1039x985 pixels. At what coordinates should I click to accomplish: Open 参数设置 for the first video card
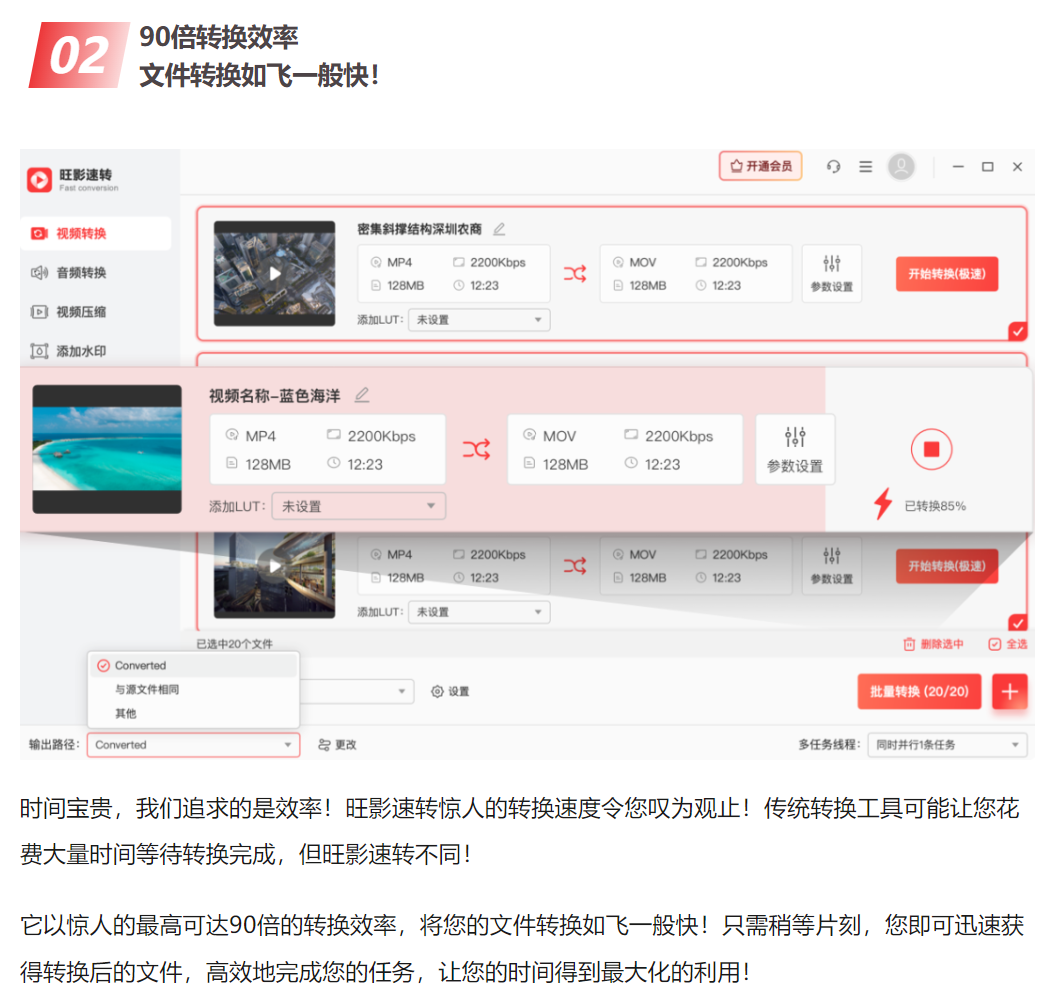coord(832,274)
